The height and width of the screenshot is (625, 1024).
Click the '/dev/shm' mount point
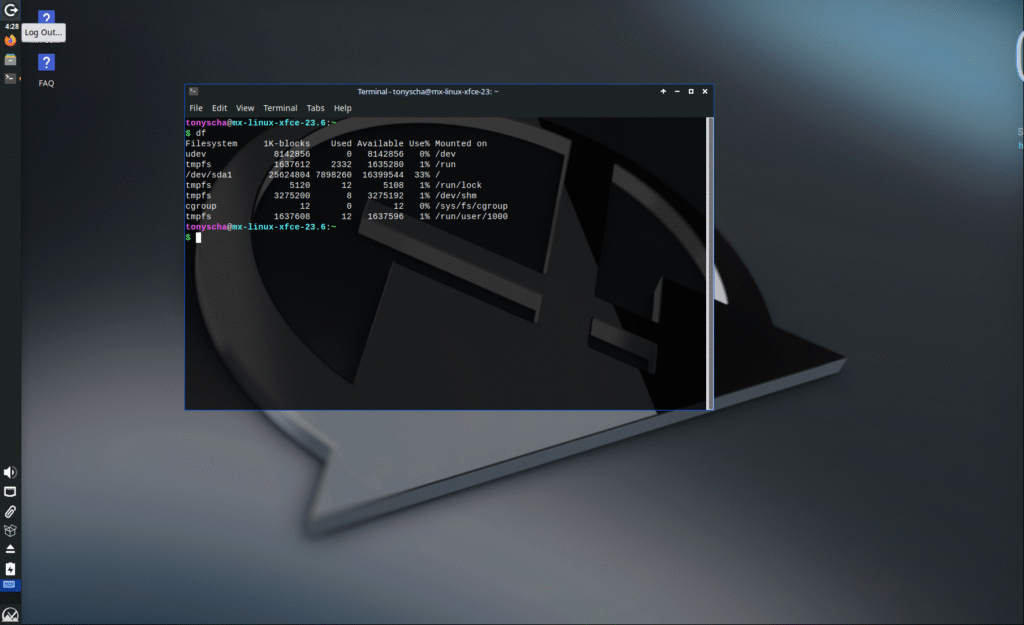coord(456,196)
